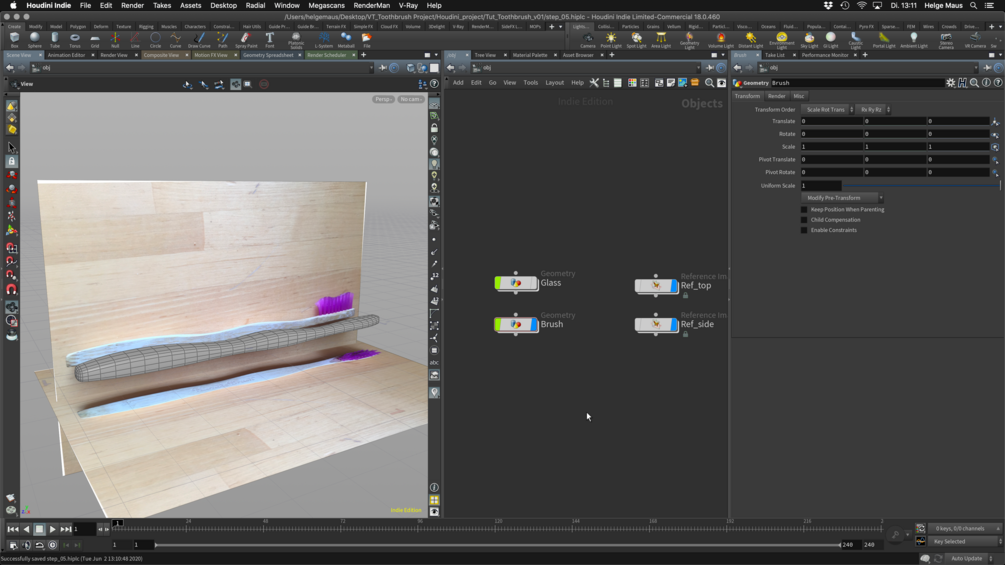The height and width of the screenshot is (565, 1005).
Task: Select the Brush geometry node
Action: pos(516,324)
